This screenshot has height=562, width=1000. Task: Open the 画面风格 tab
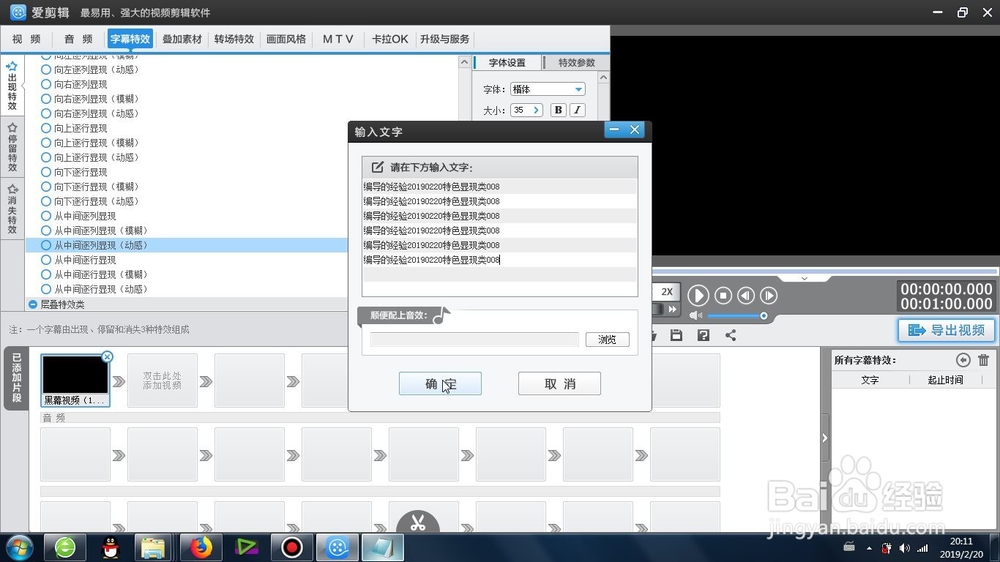[x=286, y=39]
